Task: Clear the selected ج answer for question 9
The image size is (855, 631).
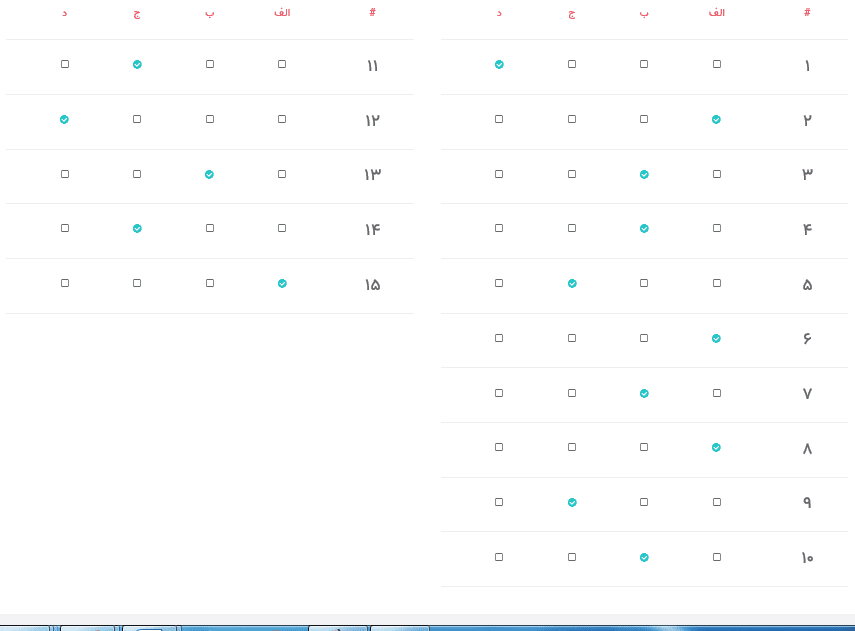Action: point(572,503)
